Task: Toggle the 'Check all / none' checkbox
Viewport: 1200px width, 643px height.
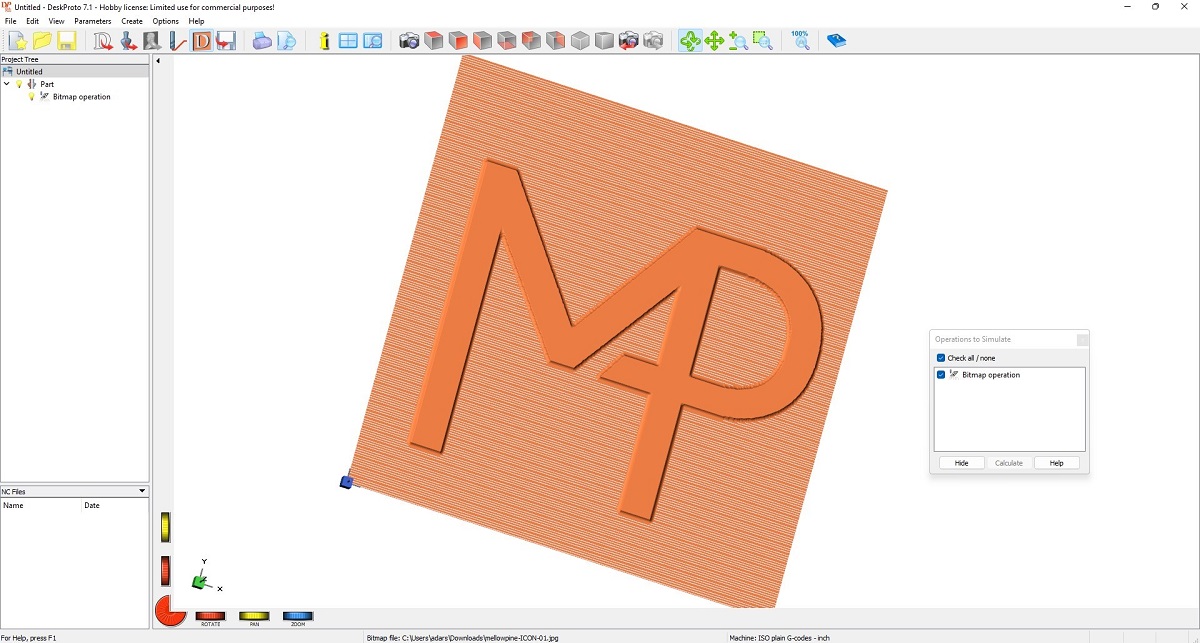Action: click(x=941, y=358)
